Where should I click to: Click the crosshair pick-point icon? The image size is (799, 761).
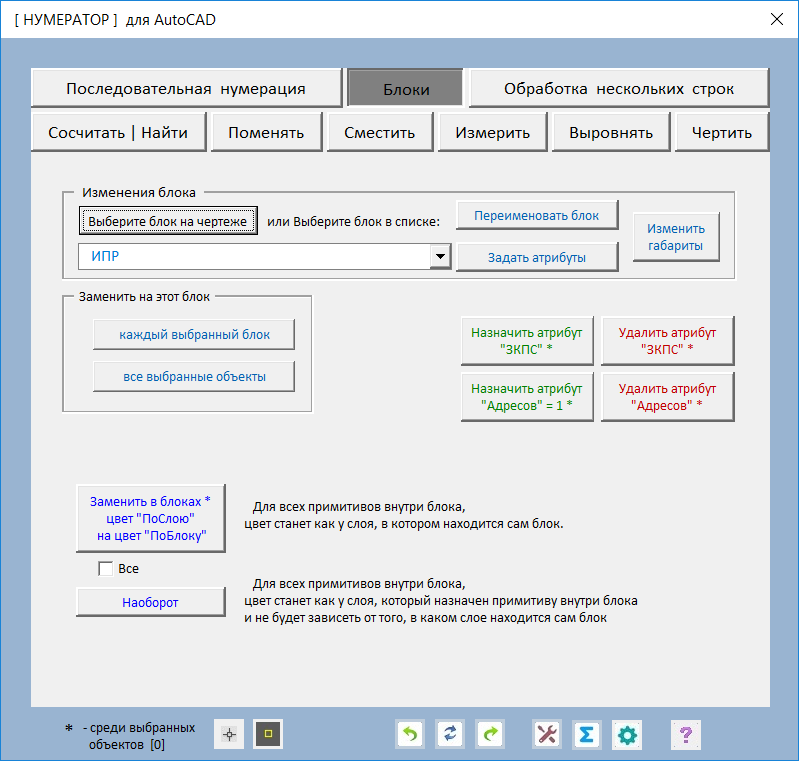click(x=229, y=734)
